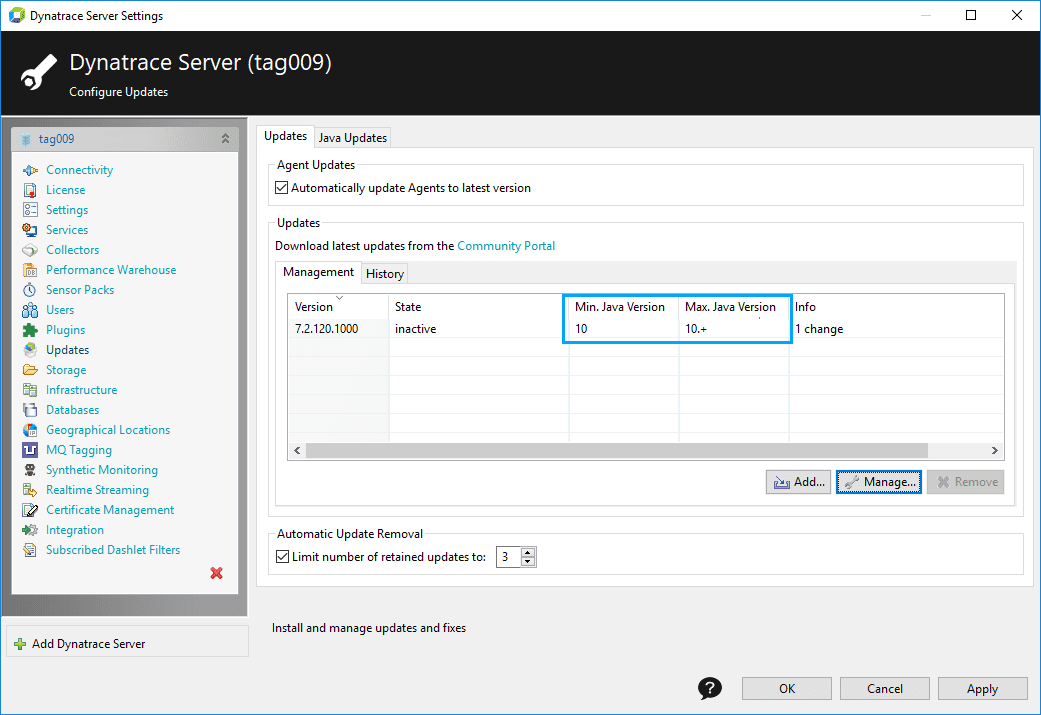Click the Synthetic Monitoring icon
This screenshot has width=1041, height=715.
pos(30,470)
